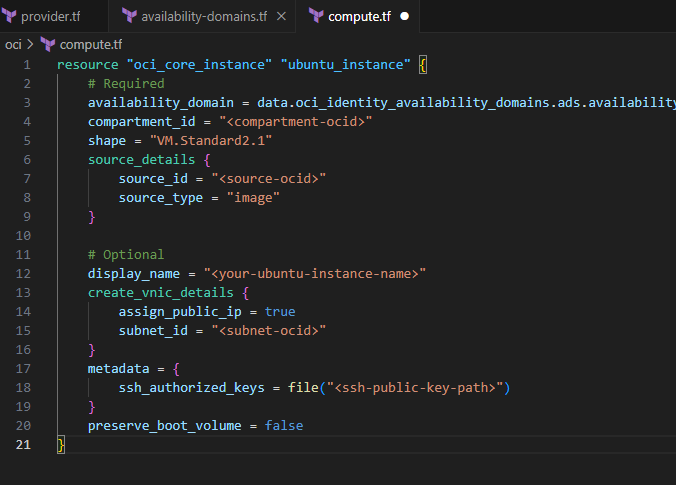
Task: Click the "# Required" comment
Action: [x=126, y=84]
